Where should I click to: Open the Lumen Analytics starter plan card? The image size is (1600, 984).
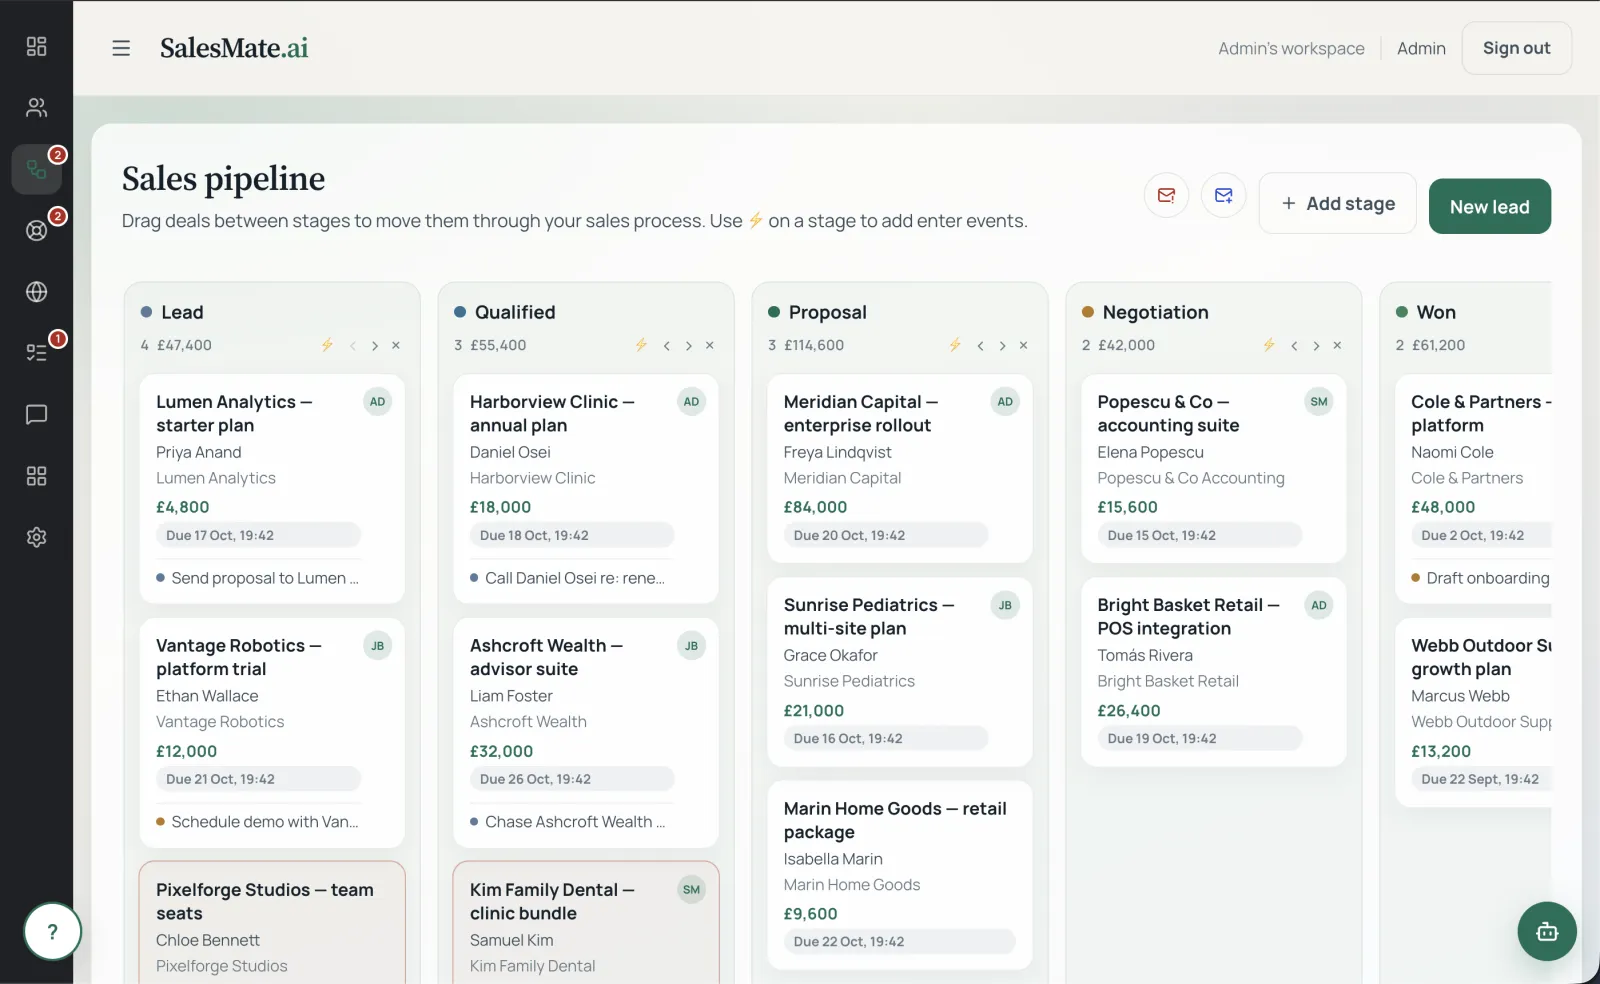pyautogui.click(x=272, y=489)
